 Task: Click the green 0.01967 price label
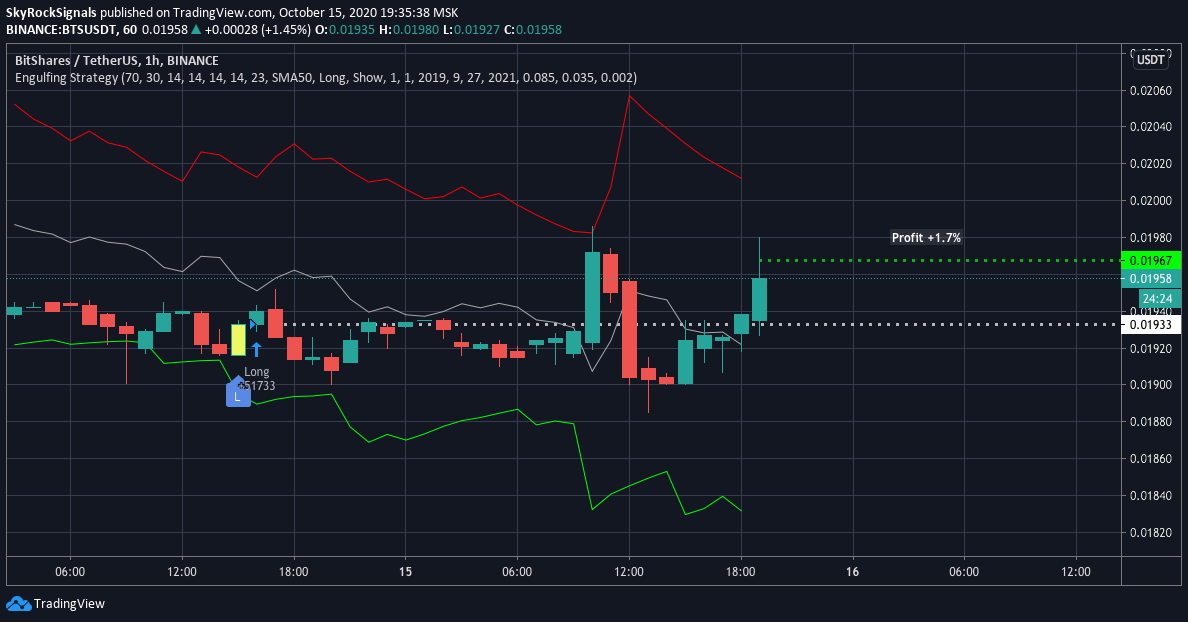(1151, 260)
